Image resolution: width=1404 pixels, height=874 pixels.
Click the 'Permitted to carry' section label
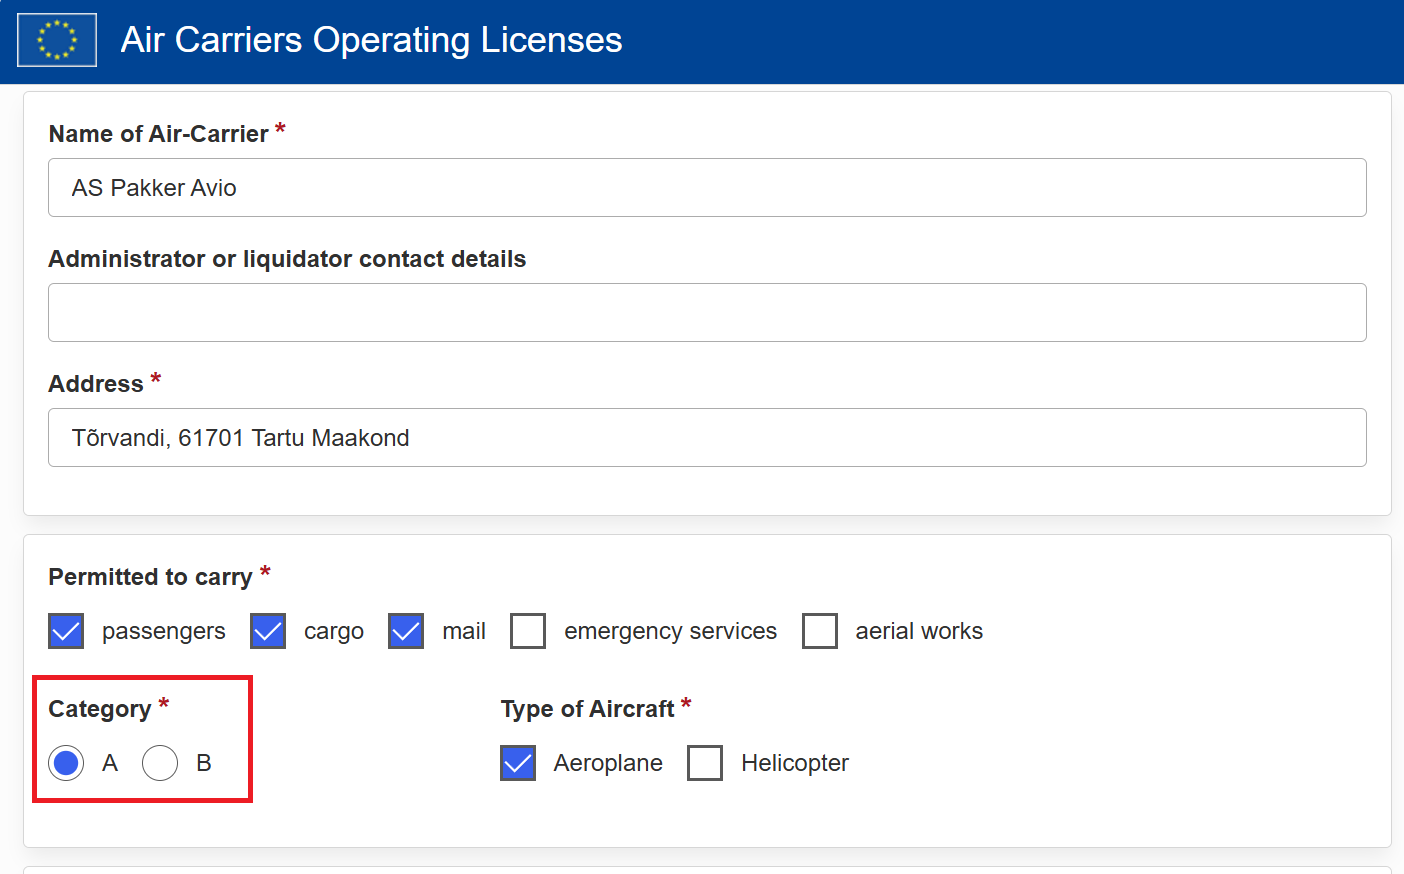click(150, 577)
